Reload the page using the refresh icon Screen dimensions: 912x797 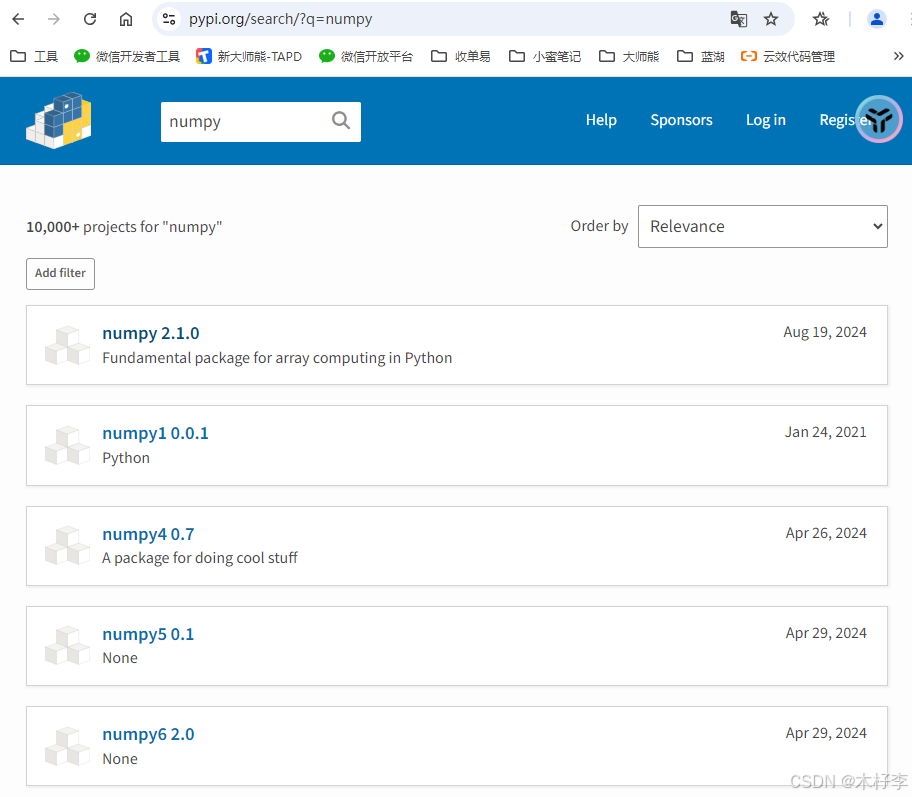tap(90, 19)
